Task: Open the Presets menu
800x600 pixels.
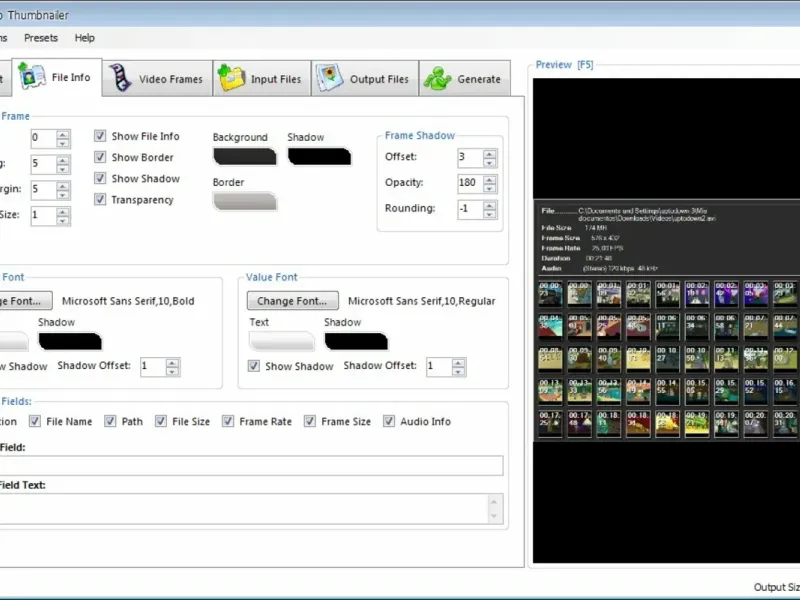Action: (41, 38)
